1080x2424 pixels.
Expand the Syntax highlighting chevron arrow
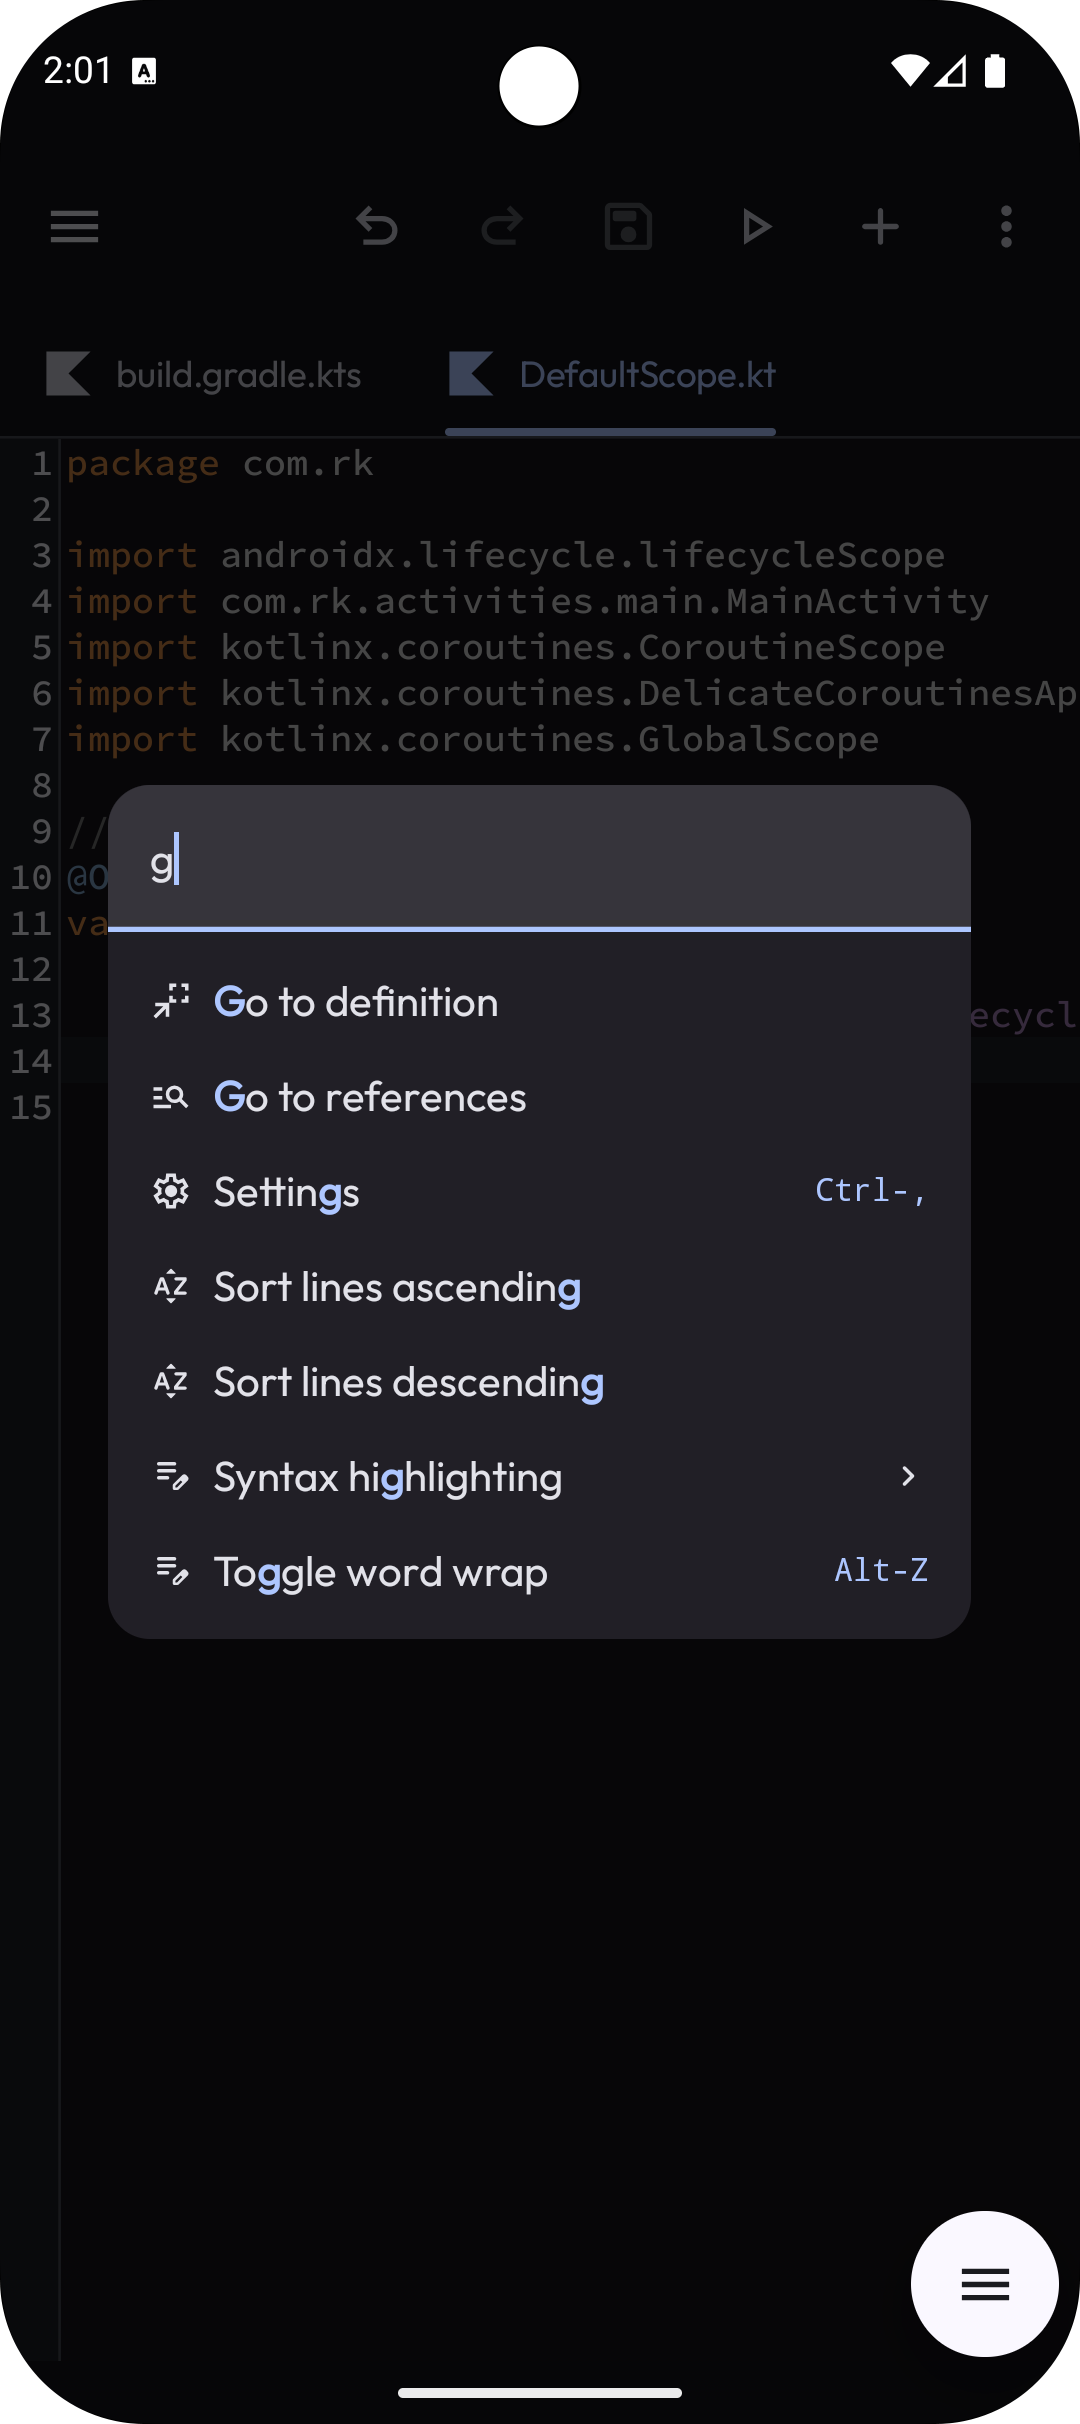click(x=908, y=1476)
